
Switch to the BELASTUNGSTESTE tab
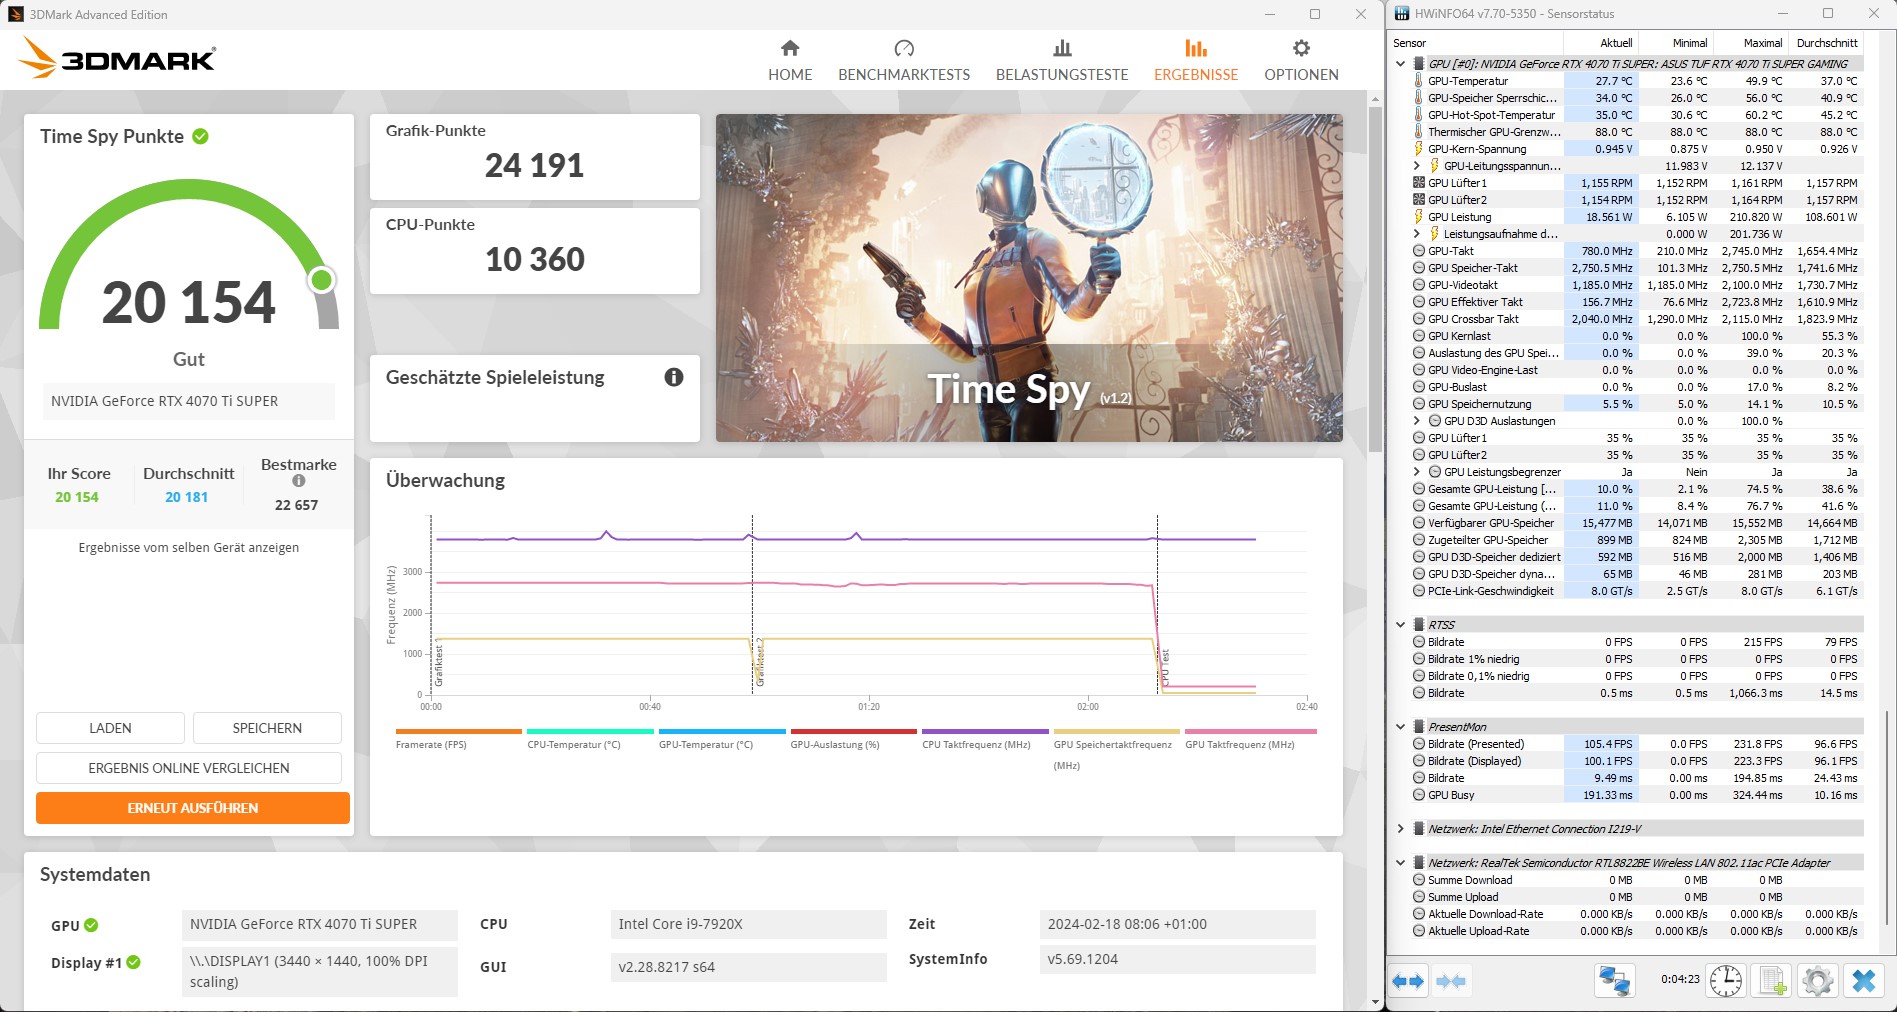[x=1062, y=60]
